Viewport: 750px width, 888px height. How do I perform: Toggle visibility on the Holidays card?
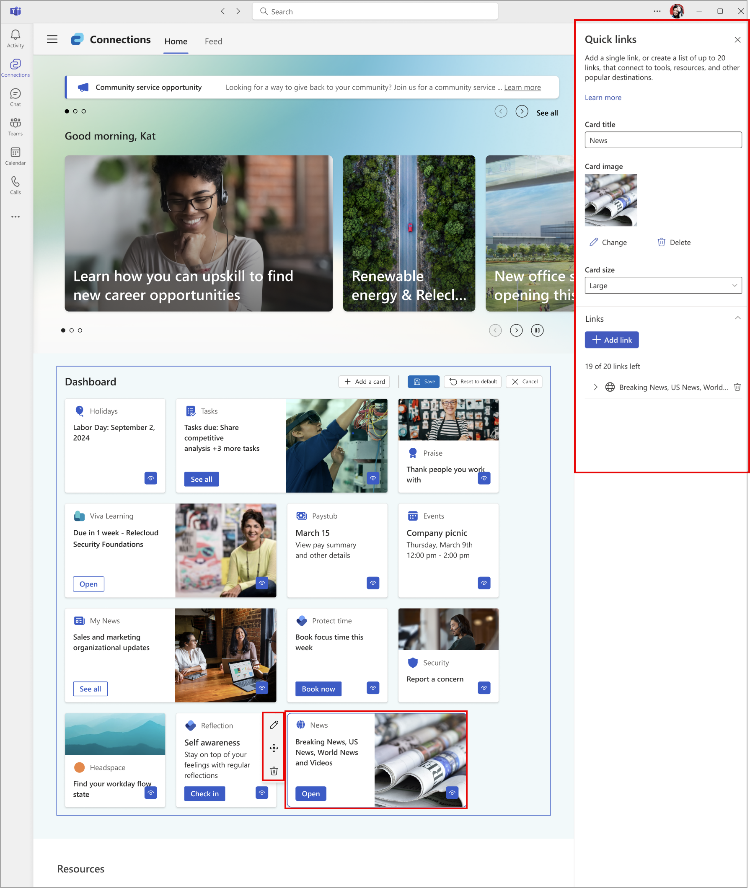151,479
